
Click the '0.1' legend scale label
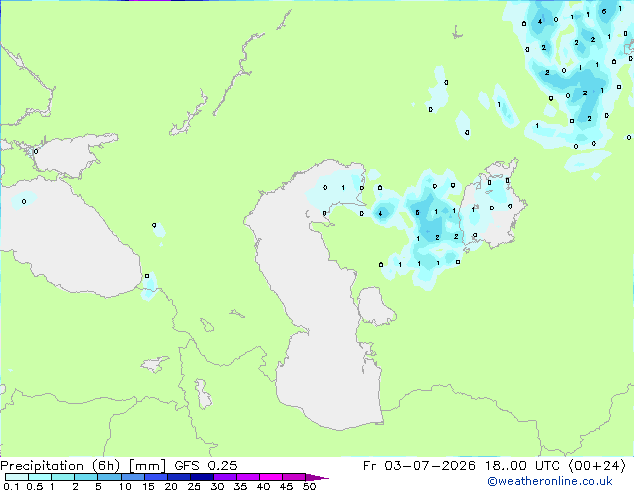pos(11,486)
